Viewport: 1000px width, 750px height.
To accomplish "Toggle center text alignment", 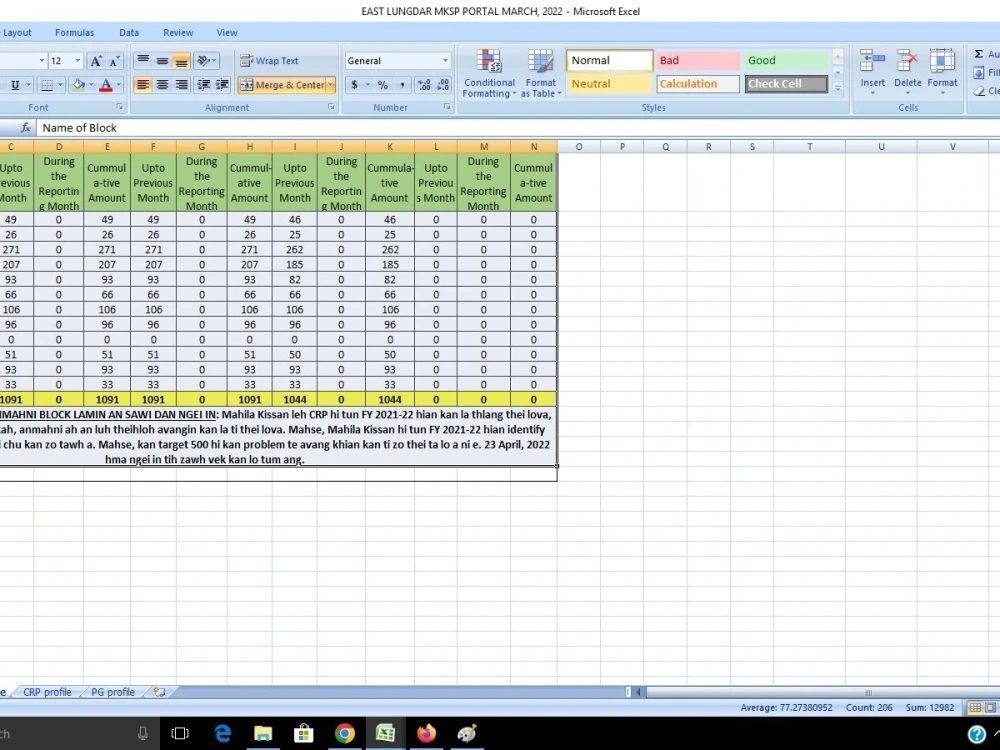I will pyautogui.click(x=160, y=84).
